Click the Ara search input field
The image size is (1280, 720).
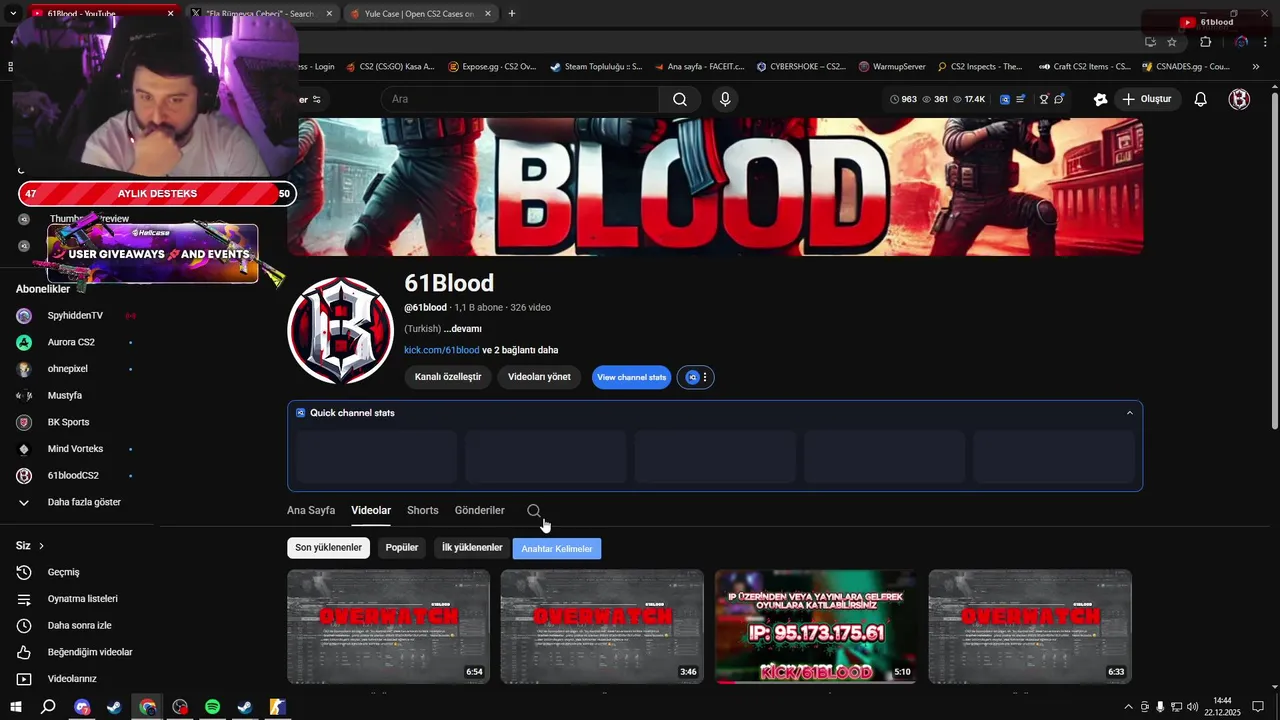pos(520,99)
